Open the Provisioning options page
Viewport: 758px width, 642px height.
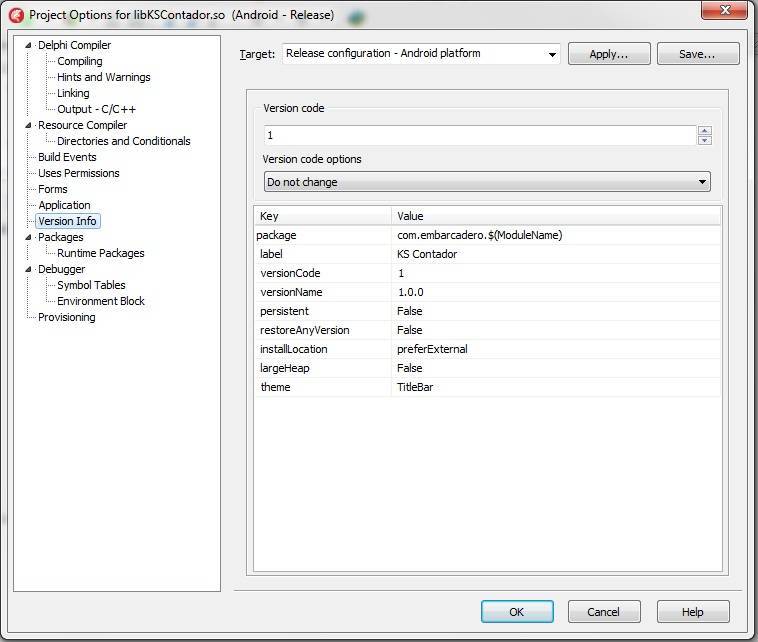tap(66, 317)
